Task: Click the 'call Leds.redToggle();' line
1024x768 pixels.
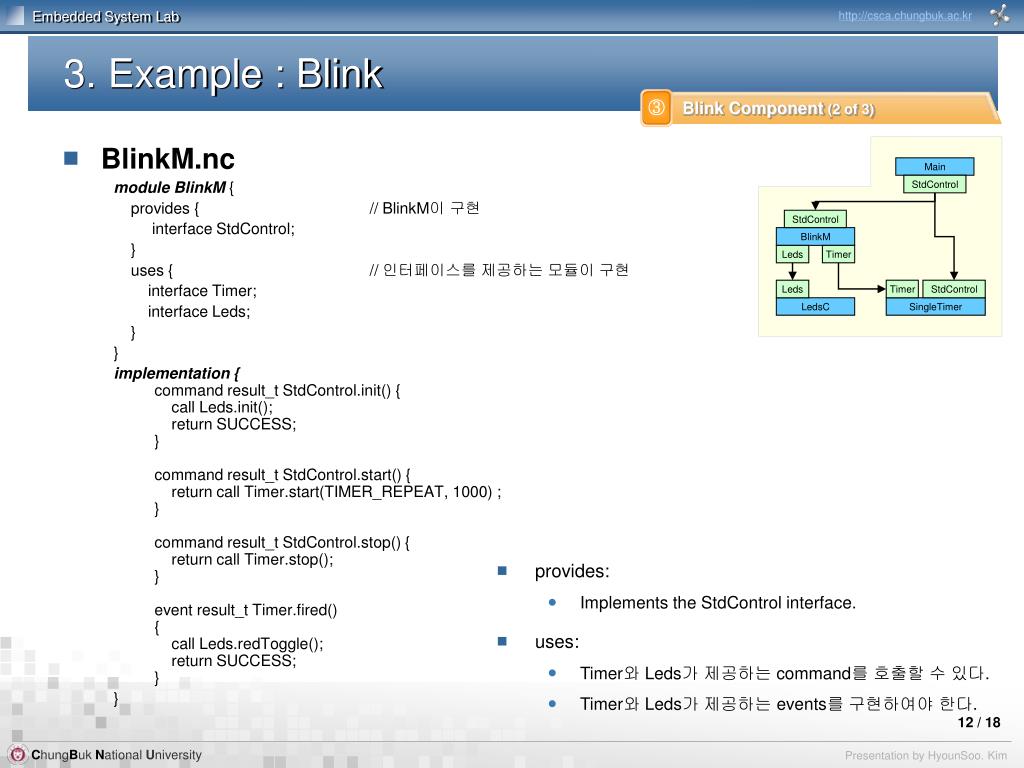Action: click(247, 644)
